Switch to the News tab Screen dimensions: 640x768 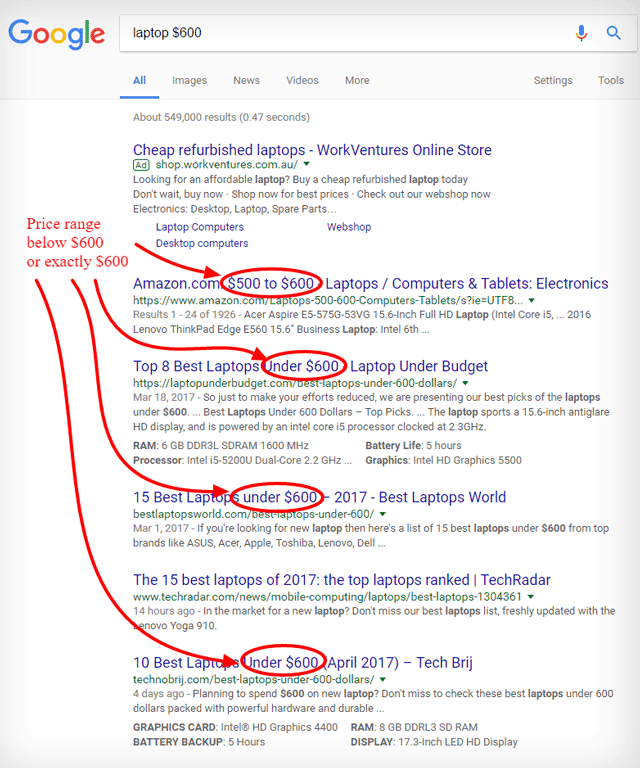(x=246, y=80)
